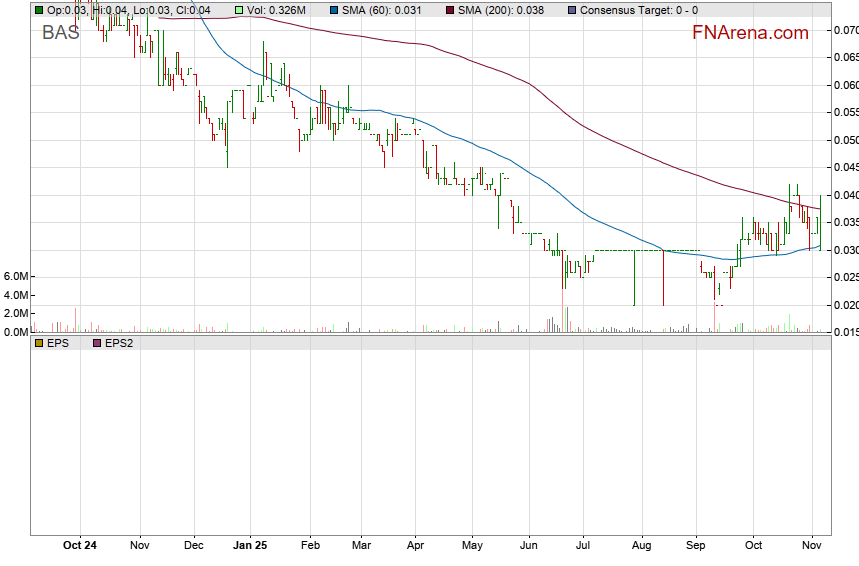Click the Oct 24 date axis label
The height and width of the screenshot is (566, 859).
pyautogui.click(x=79, y=545)
